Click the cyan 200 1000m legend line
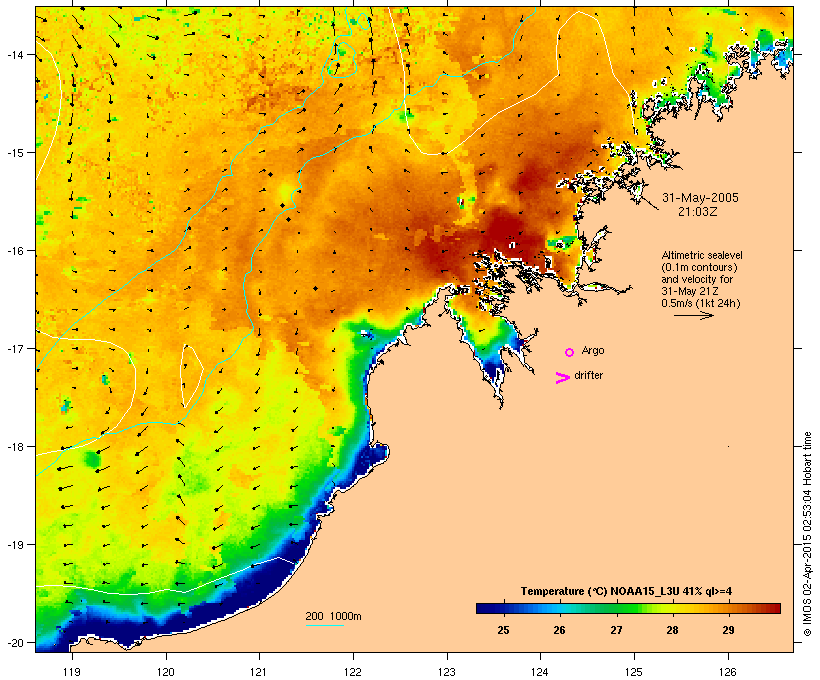The image size is (820, 680). click(325, 625)
